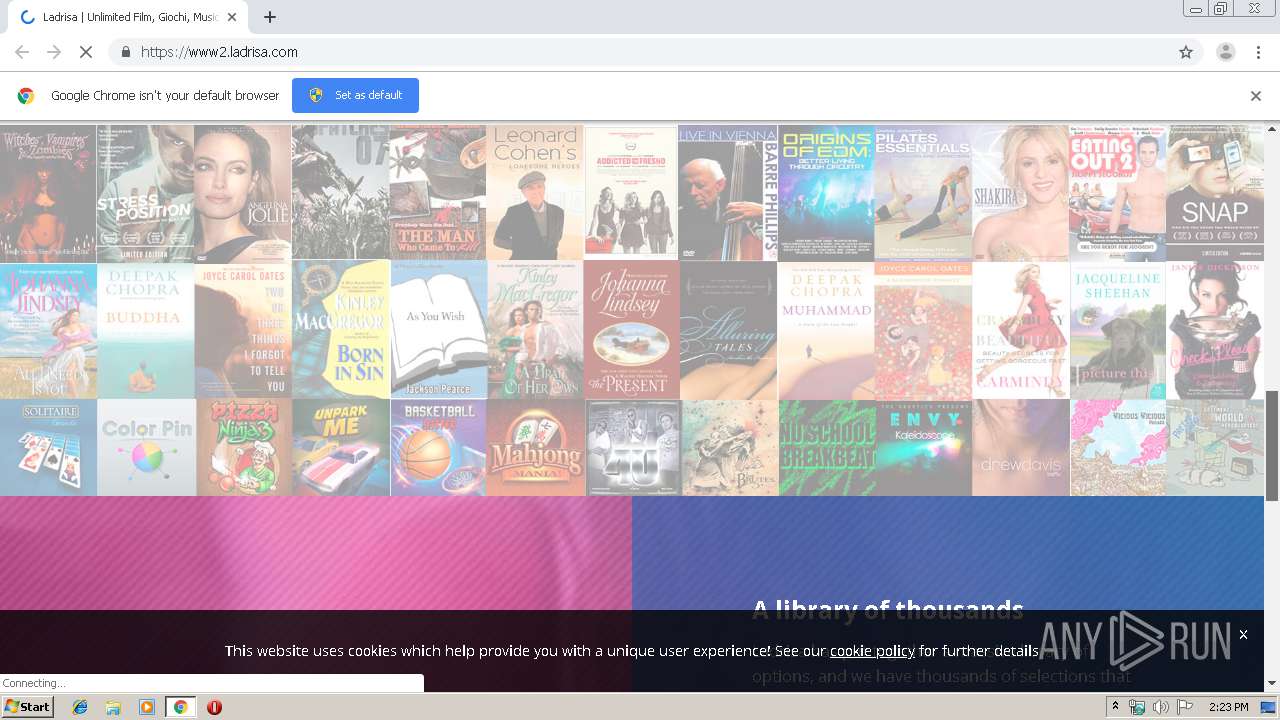Open the Jacqueline Sheehan book cover

coord(1117,331)
